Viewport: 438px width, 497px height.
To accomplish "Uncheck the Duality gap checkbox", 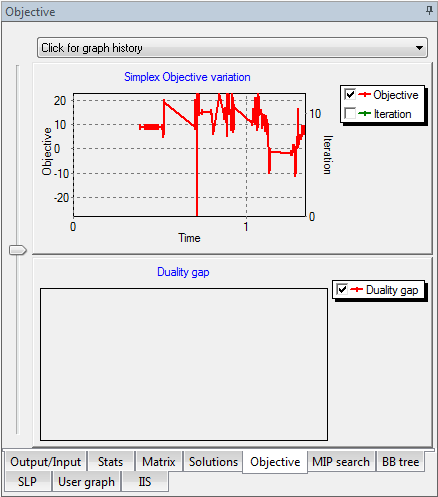I will point(342,289).
